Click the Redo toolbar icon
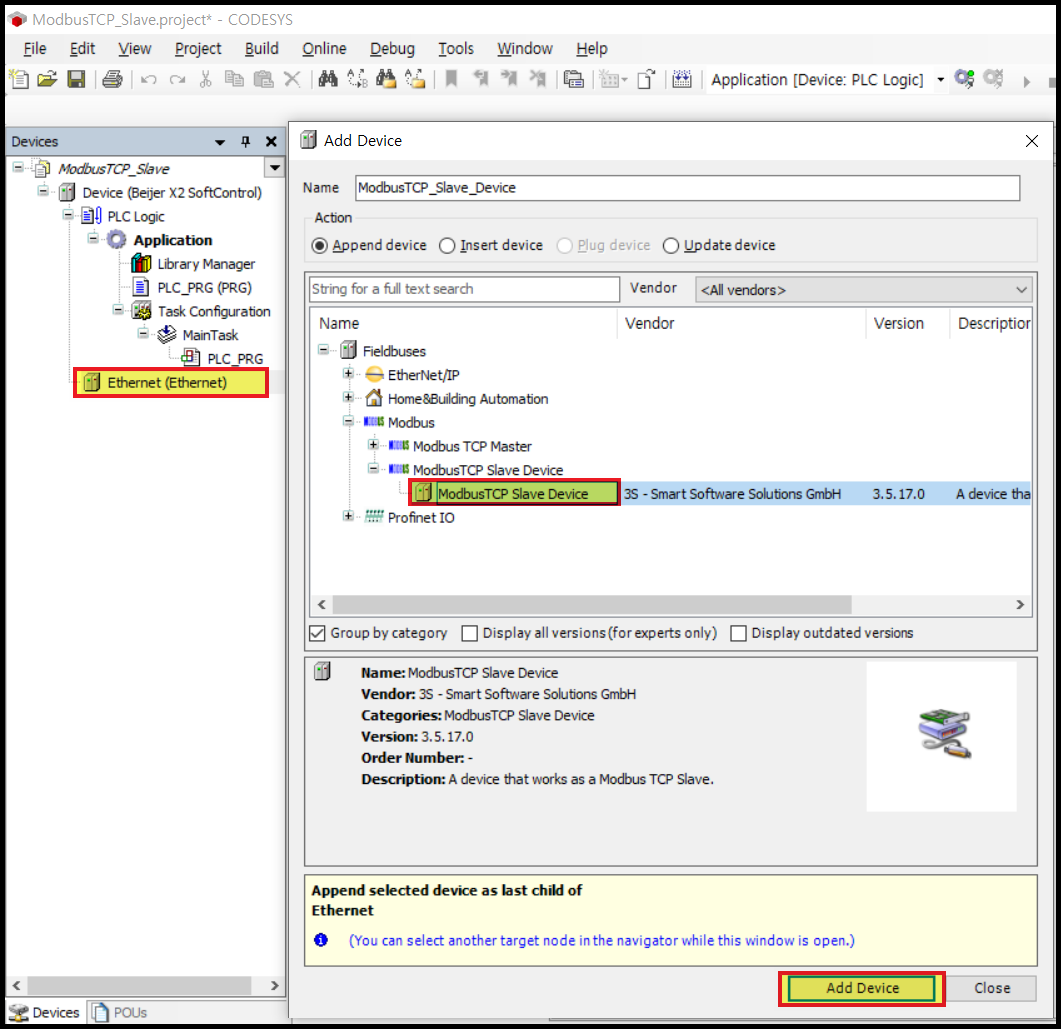Screen dimensions: 1061x1029 [177, 80]
